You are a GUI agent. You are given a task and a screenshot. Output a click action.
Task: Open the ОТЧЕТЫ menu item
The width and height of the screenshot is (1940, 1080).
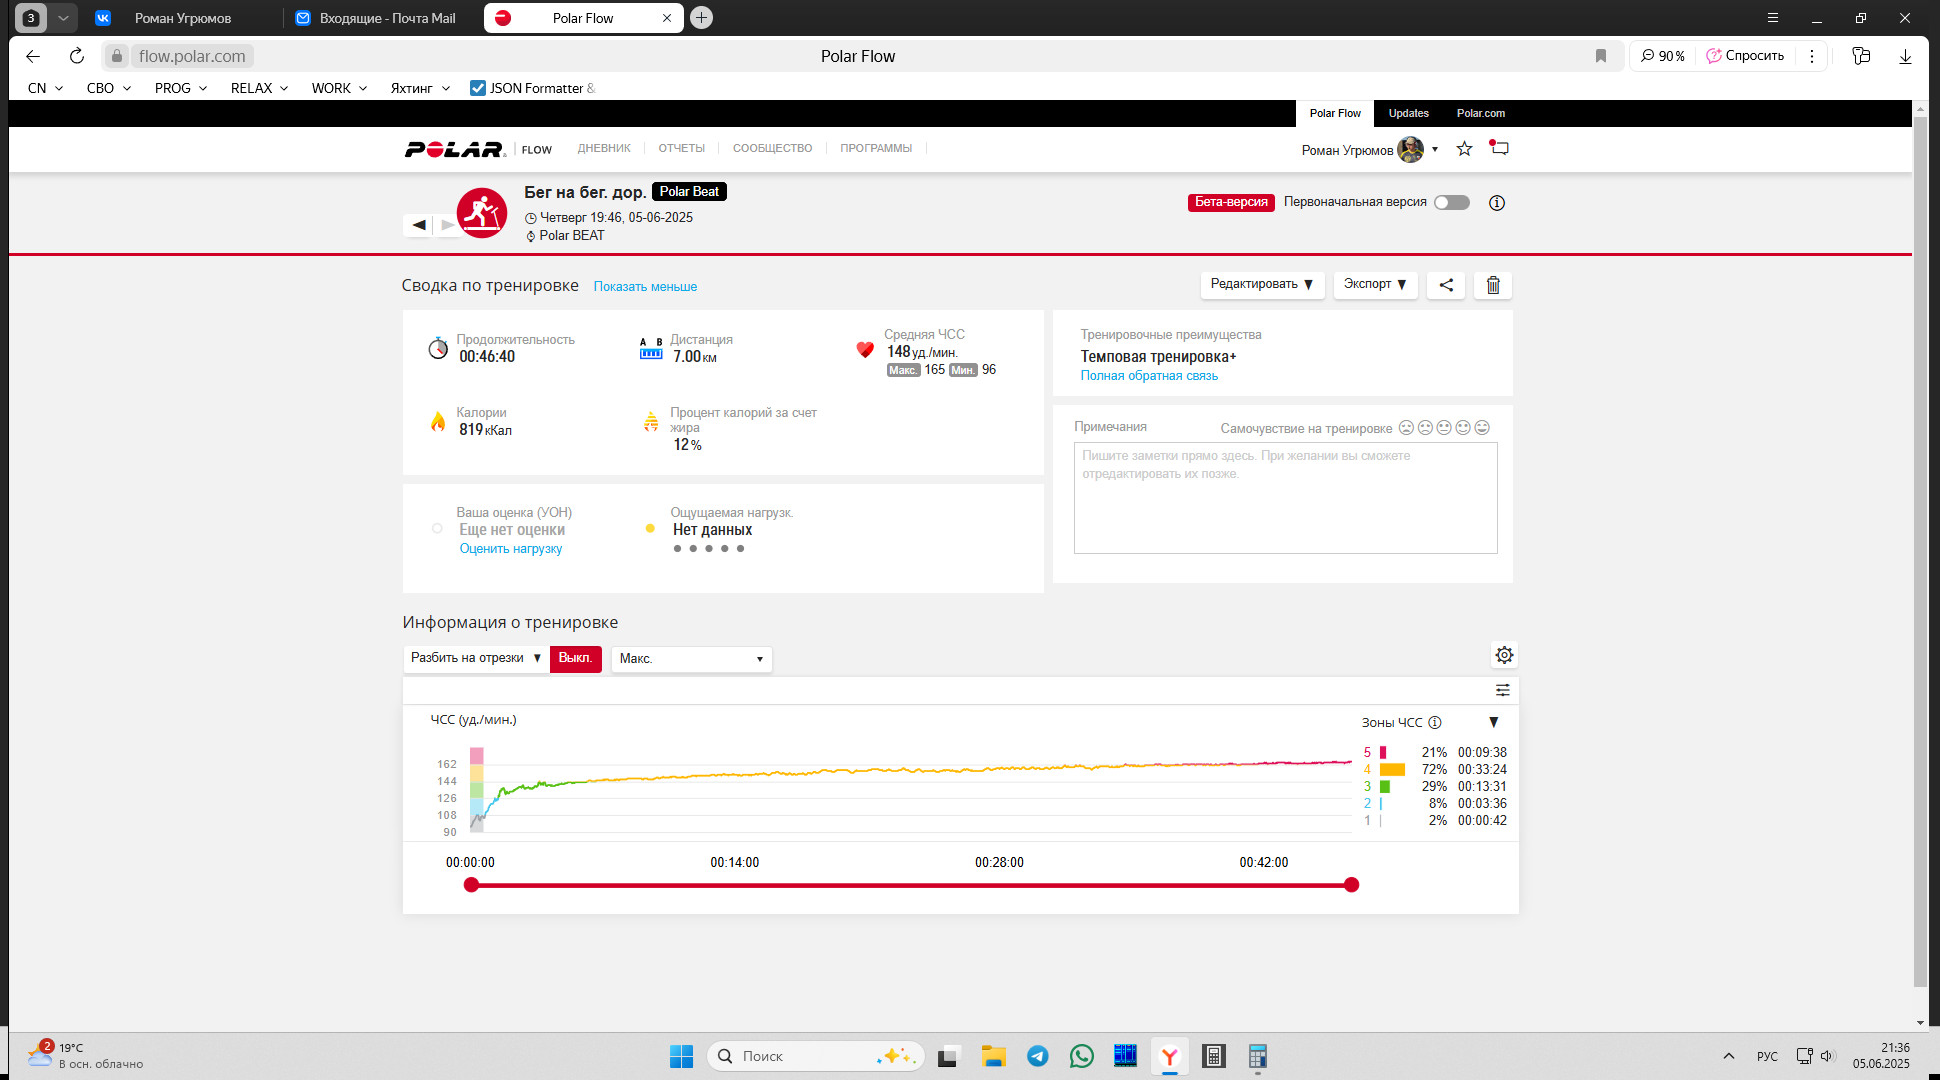click(x=682, y=149)
